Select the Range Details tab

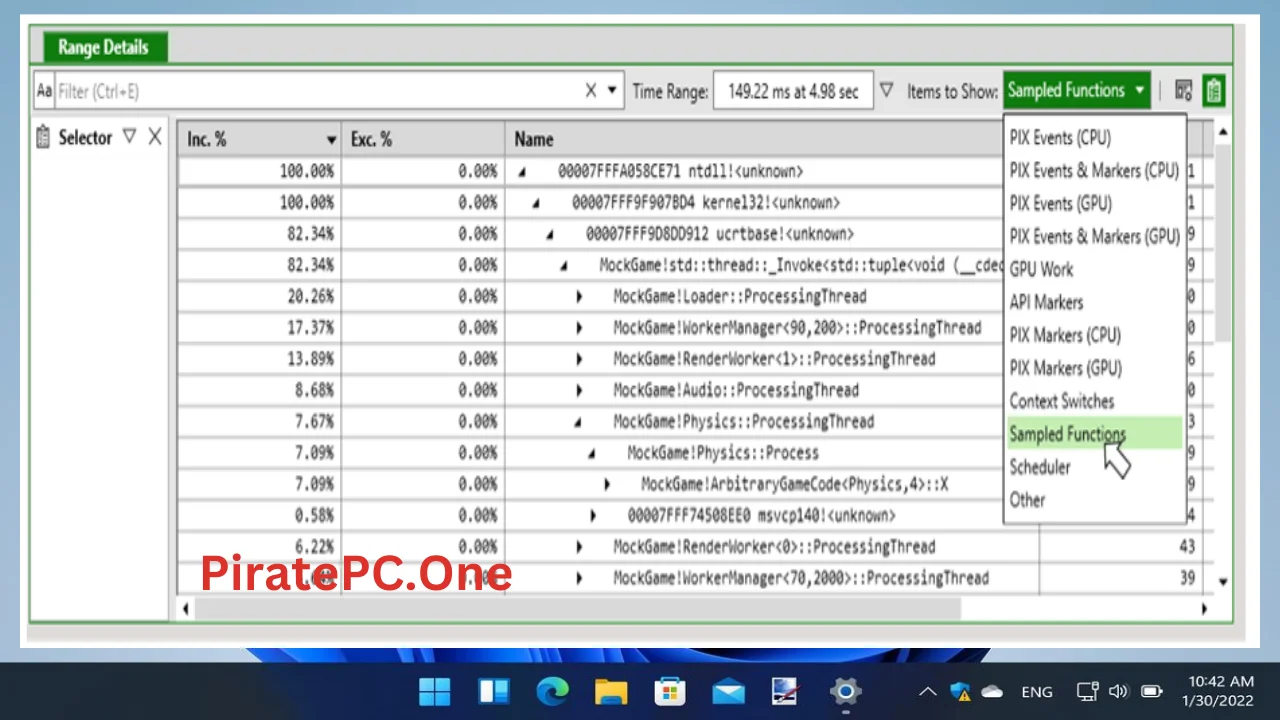[x=103, y=47]
